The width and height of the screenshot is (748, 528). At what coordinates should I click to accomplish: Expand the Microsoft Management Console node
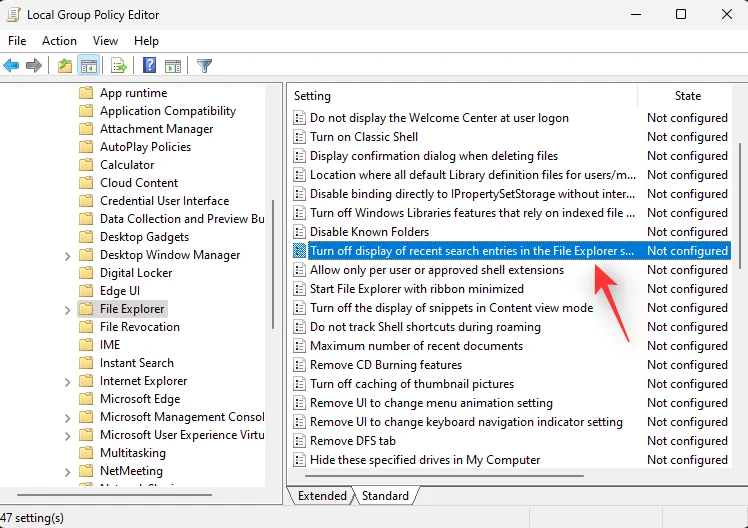point(67,418)
